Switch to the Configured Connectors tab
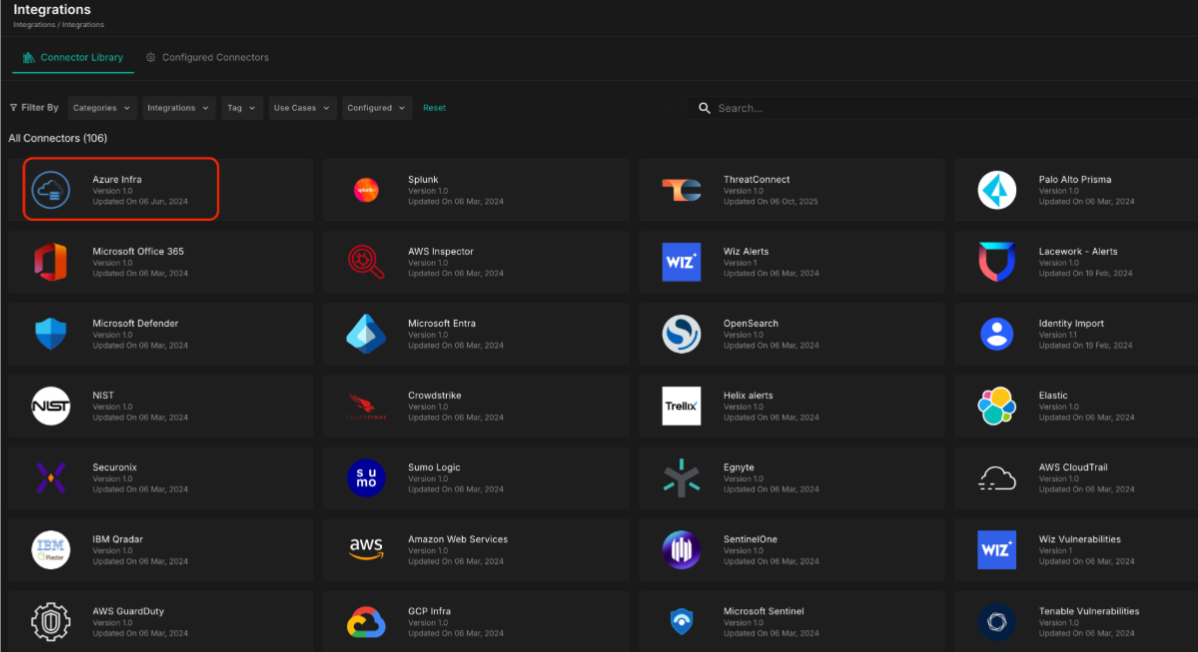This screenshot has width=1198, height=652. [x=207, y=57]
